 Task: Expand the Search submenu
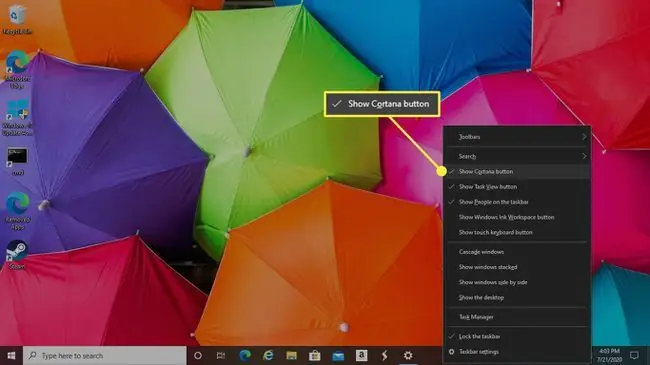(x=517, y=156)
